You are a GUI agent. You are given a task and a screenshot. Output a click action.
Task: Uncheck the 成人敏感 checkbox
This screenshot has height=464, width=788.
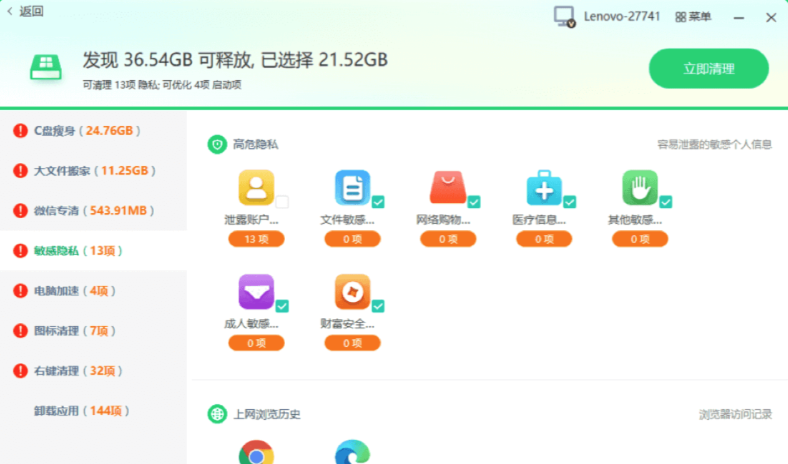282,306
